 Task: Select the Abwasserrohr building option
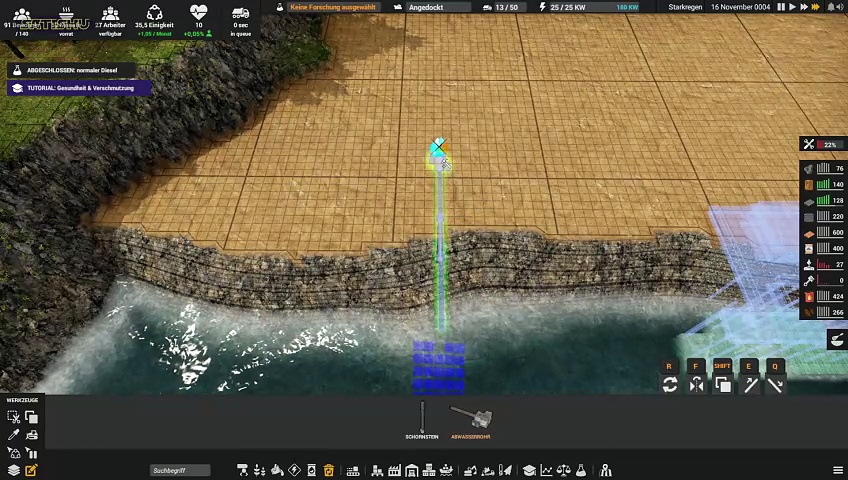click(470, 418)
